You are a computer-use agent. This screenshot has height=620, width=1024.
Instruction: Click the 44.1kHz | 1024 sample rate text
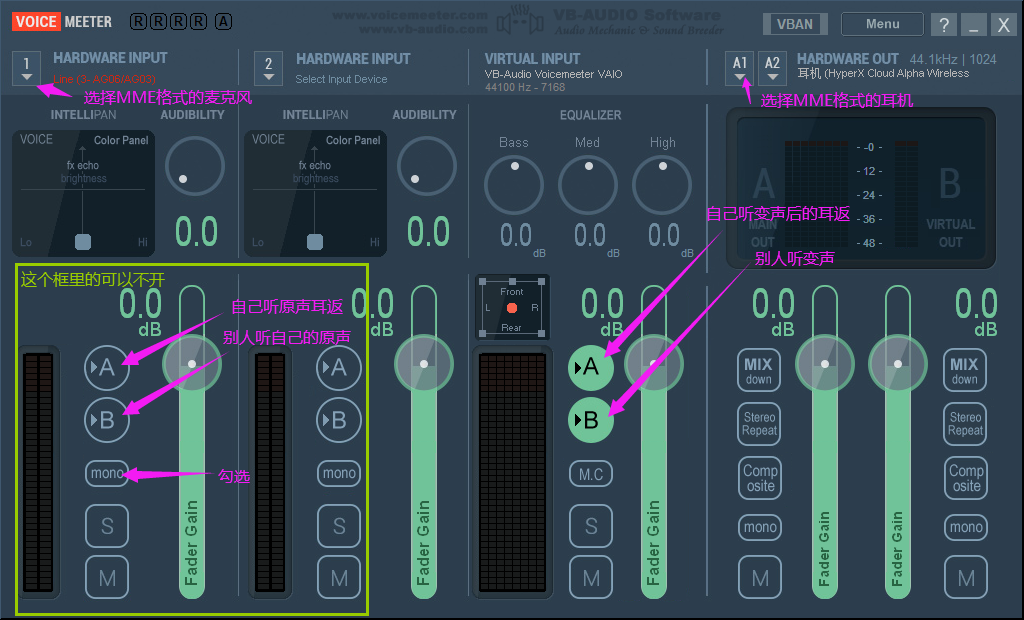point(953,59)
